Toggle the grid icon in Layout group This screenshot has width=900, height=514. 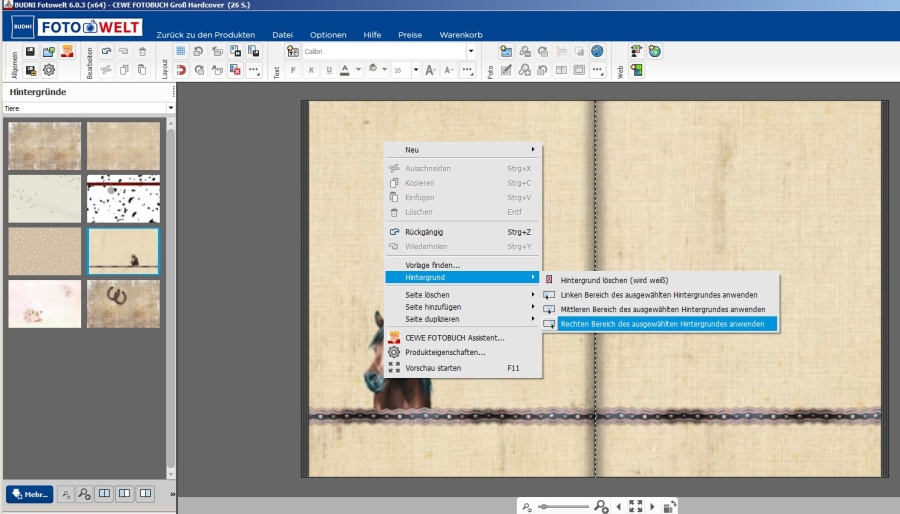[x=181, y=52]
